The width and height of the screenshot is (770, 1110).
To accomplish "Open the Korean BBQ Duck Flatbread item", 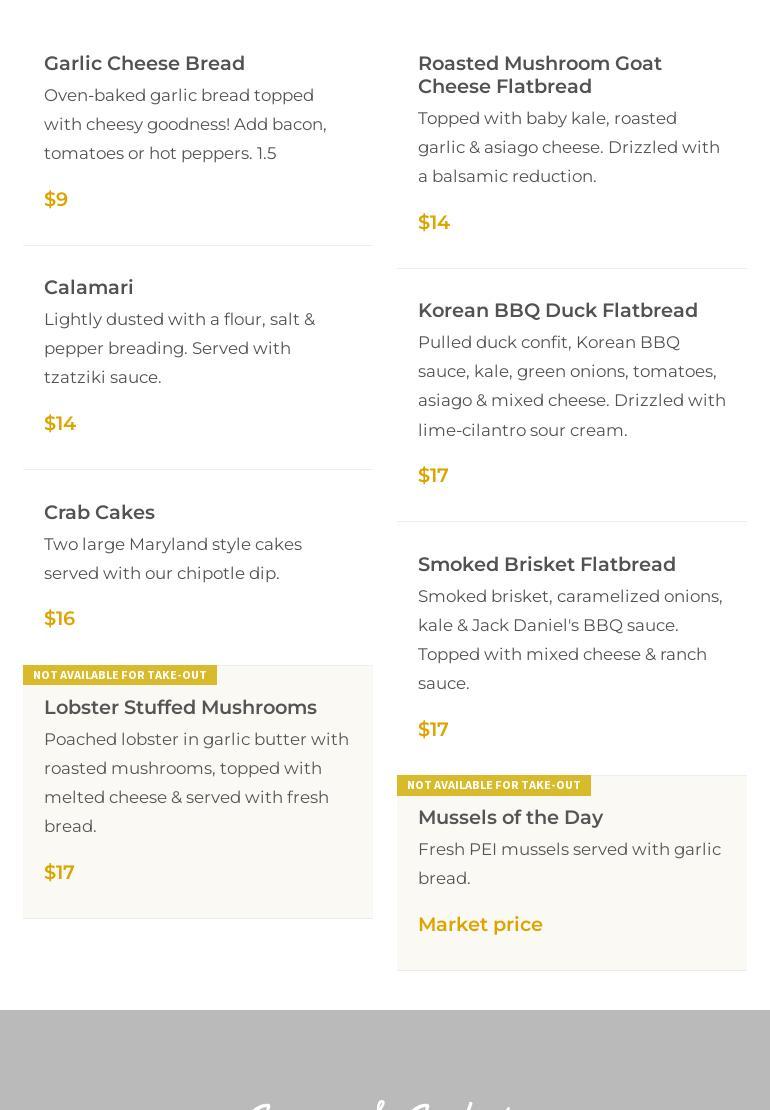I will (x=557, y=310).
